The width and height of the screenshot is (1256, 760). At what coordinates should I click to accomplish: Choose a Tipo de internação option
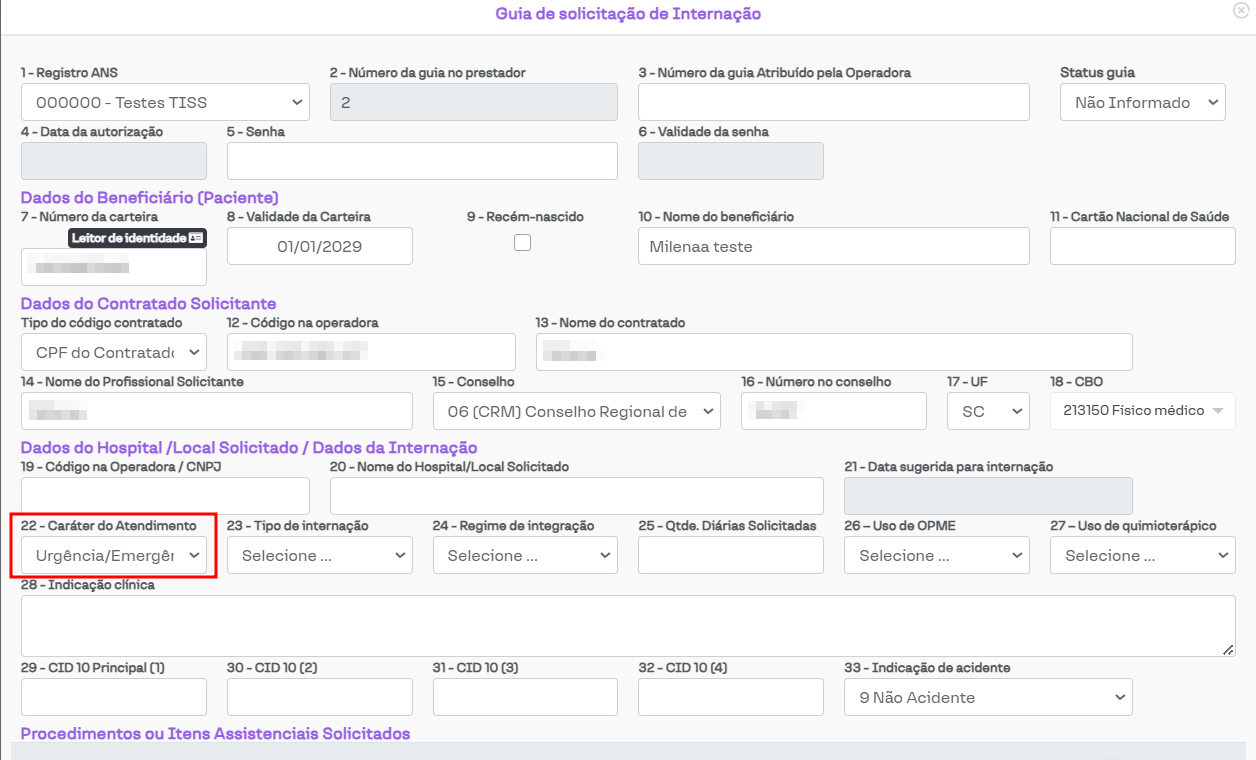(x=319, y=555)
